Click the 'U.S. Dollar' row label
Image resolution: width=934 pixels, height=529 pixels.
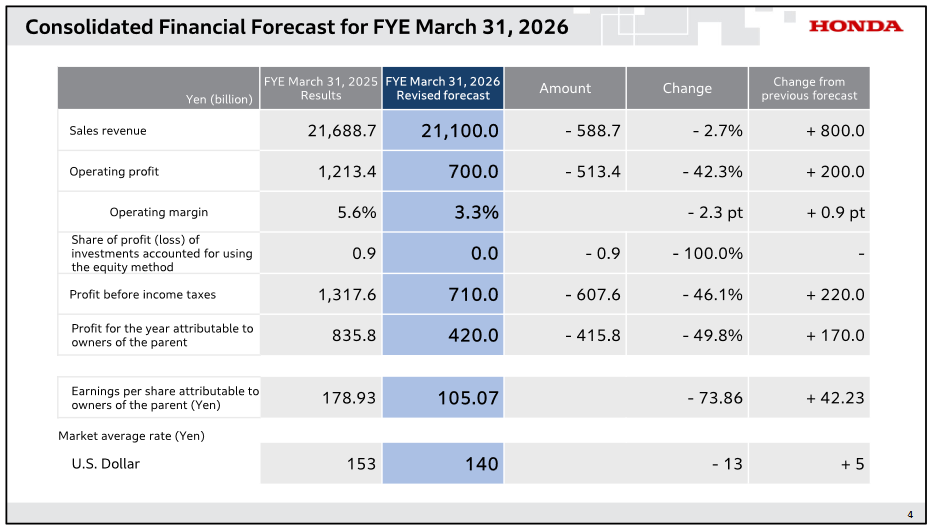(105, 464)
